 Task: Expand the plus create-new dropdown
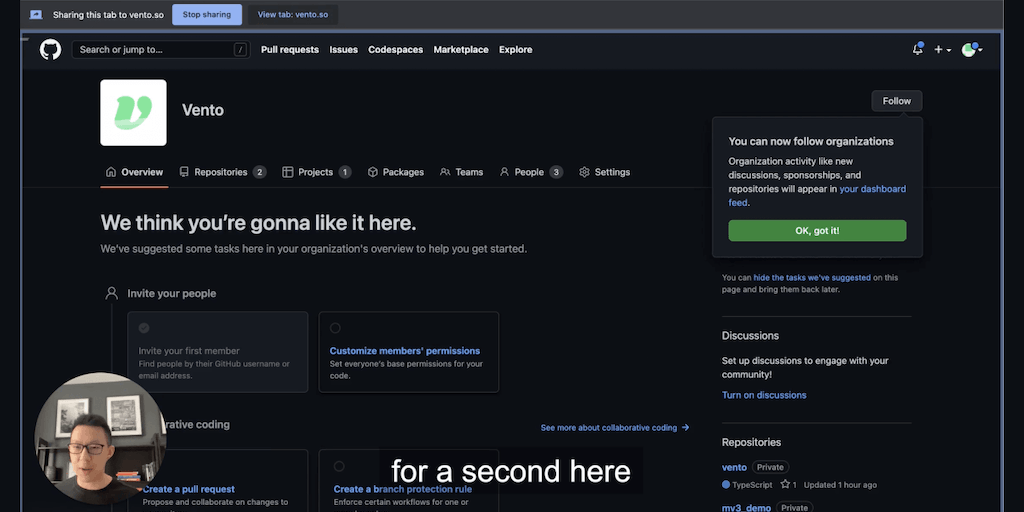[x=942, y=49]
